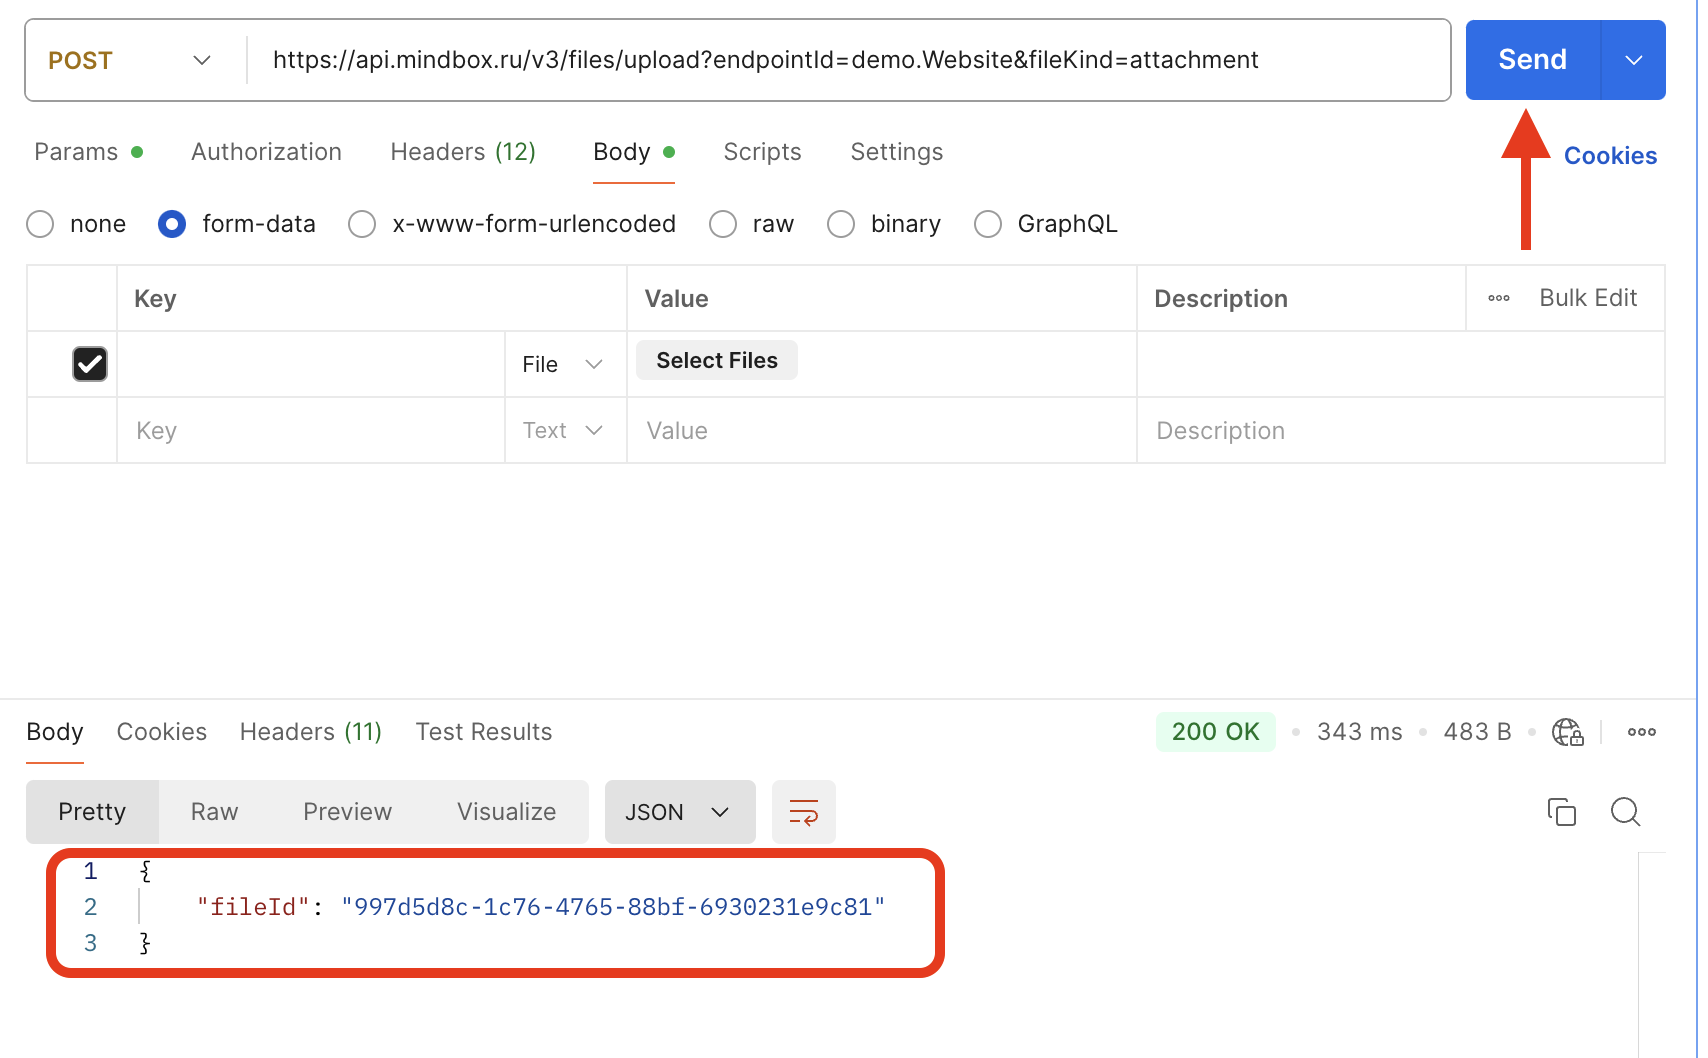Copy the response body with copy icon
Image resolution: width=1708 pixels, height=1058 pixels.
click(1561, 812)
